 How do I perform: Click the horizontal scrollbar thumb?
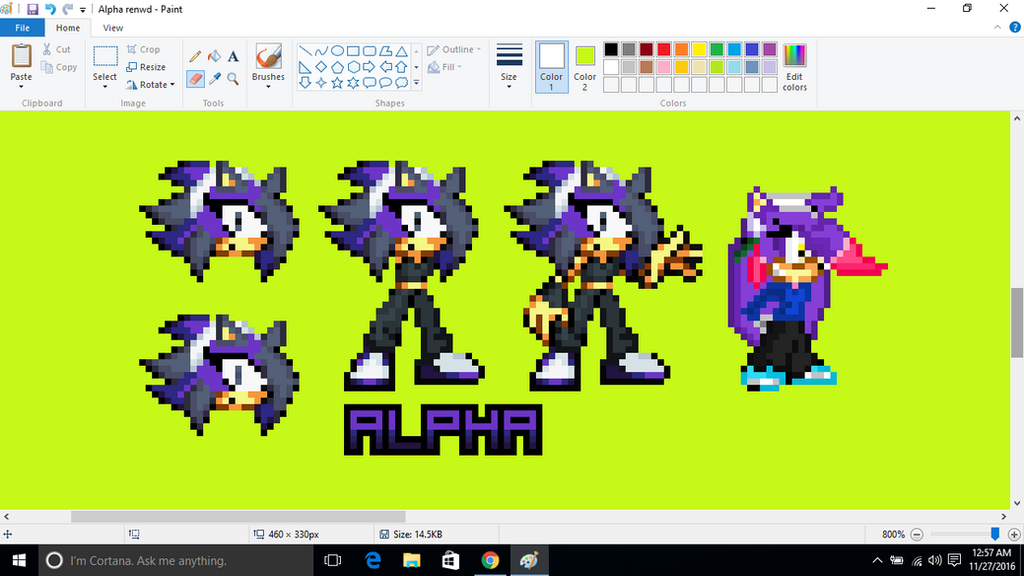[238, 517]
